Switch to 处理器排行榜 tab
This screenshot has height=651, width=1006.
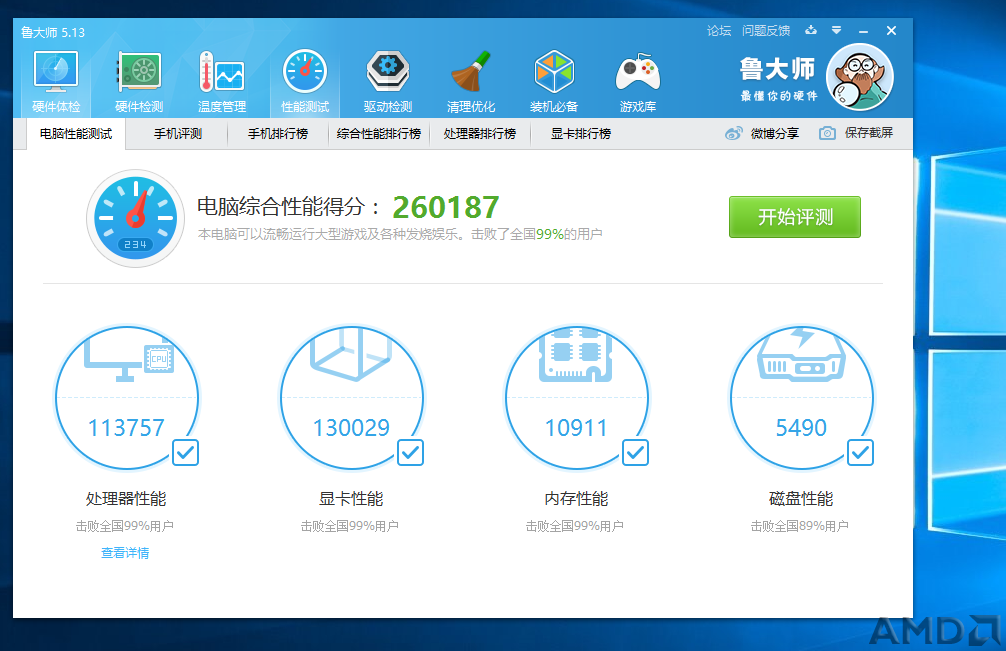click(479, 133)
